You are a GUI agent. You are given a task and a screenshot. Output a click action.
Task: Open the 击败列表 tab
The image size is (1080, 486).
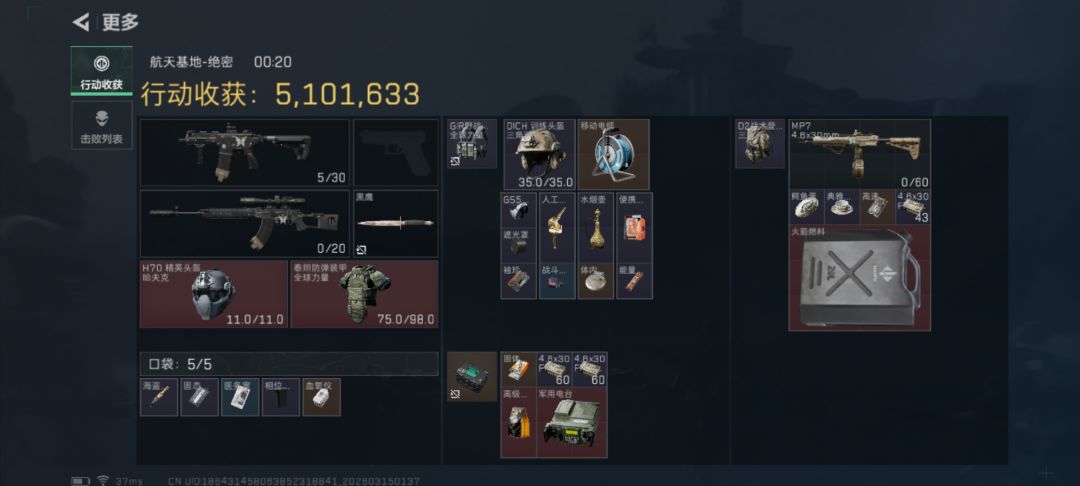click(x=101, y=126)
